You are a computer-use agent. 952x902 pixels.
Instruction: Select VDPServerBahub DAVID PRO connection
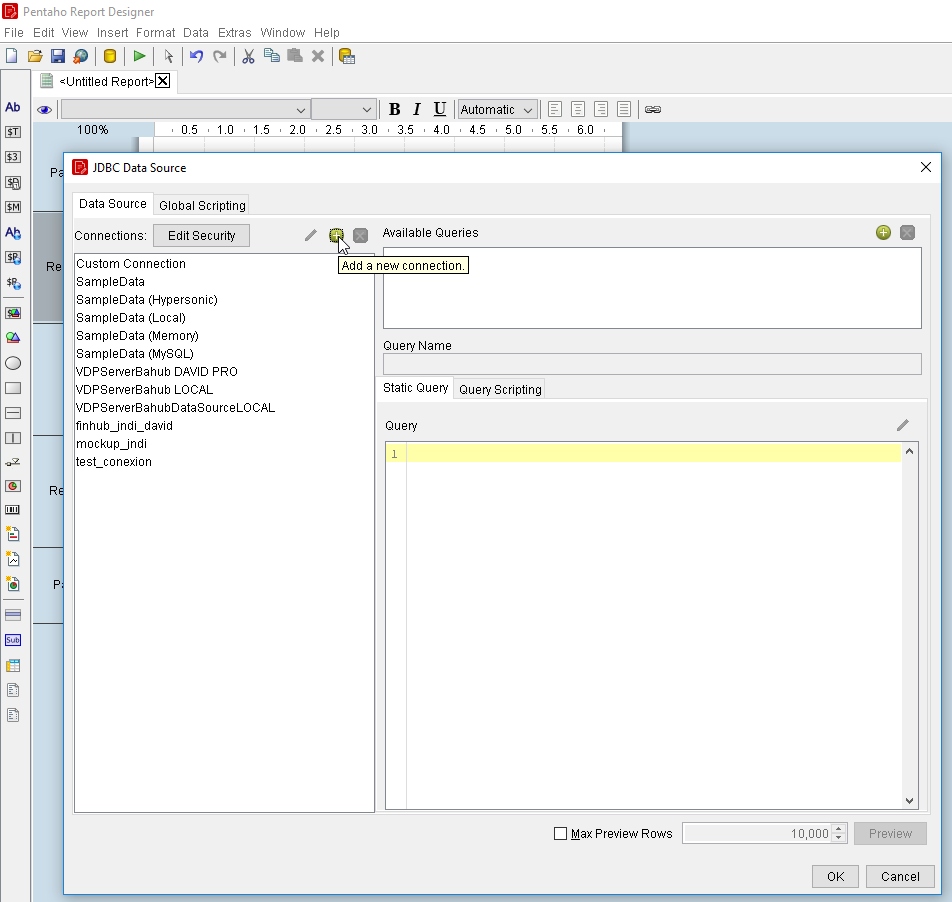pyautogui.click(x=224, y=371)
